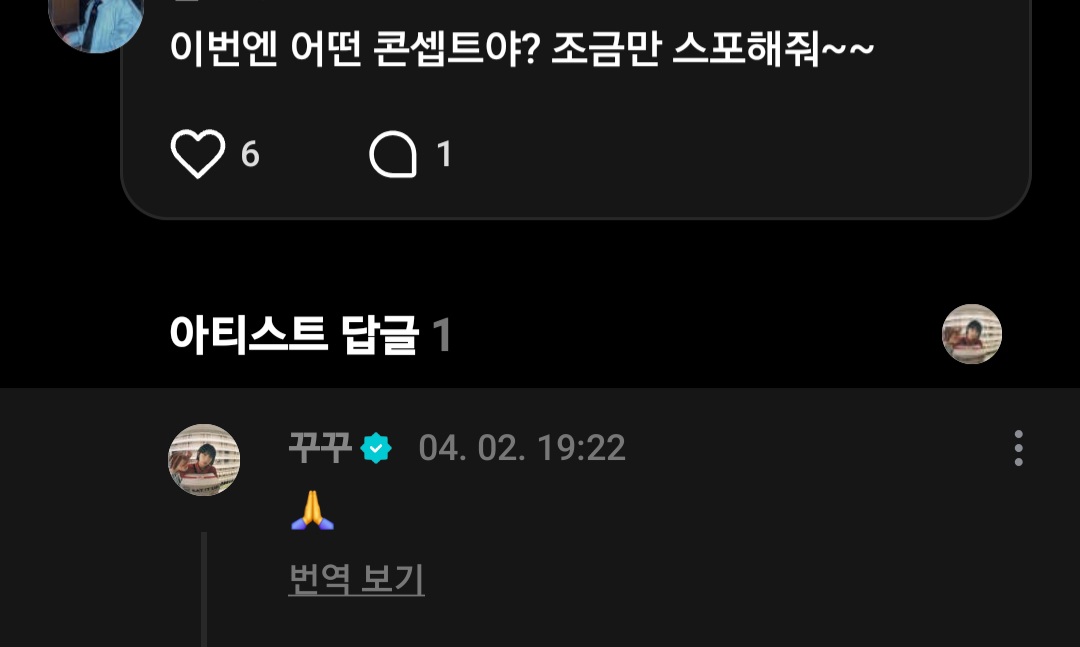Tap the like count 6
The height and width of the screenshot is (647, 1080).
click(250, 154)
